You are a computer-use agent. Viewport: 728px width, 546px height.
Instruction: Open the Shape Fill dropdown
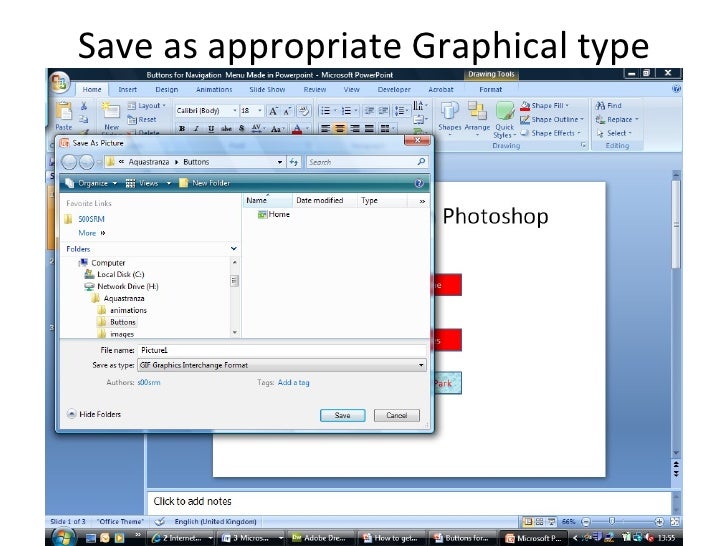(x=544, y=106)
